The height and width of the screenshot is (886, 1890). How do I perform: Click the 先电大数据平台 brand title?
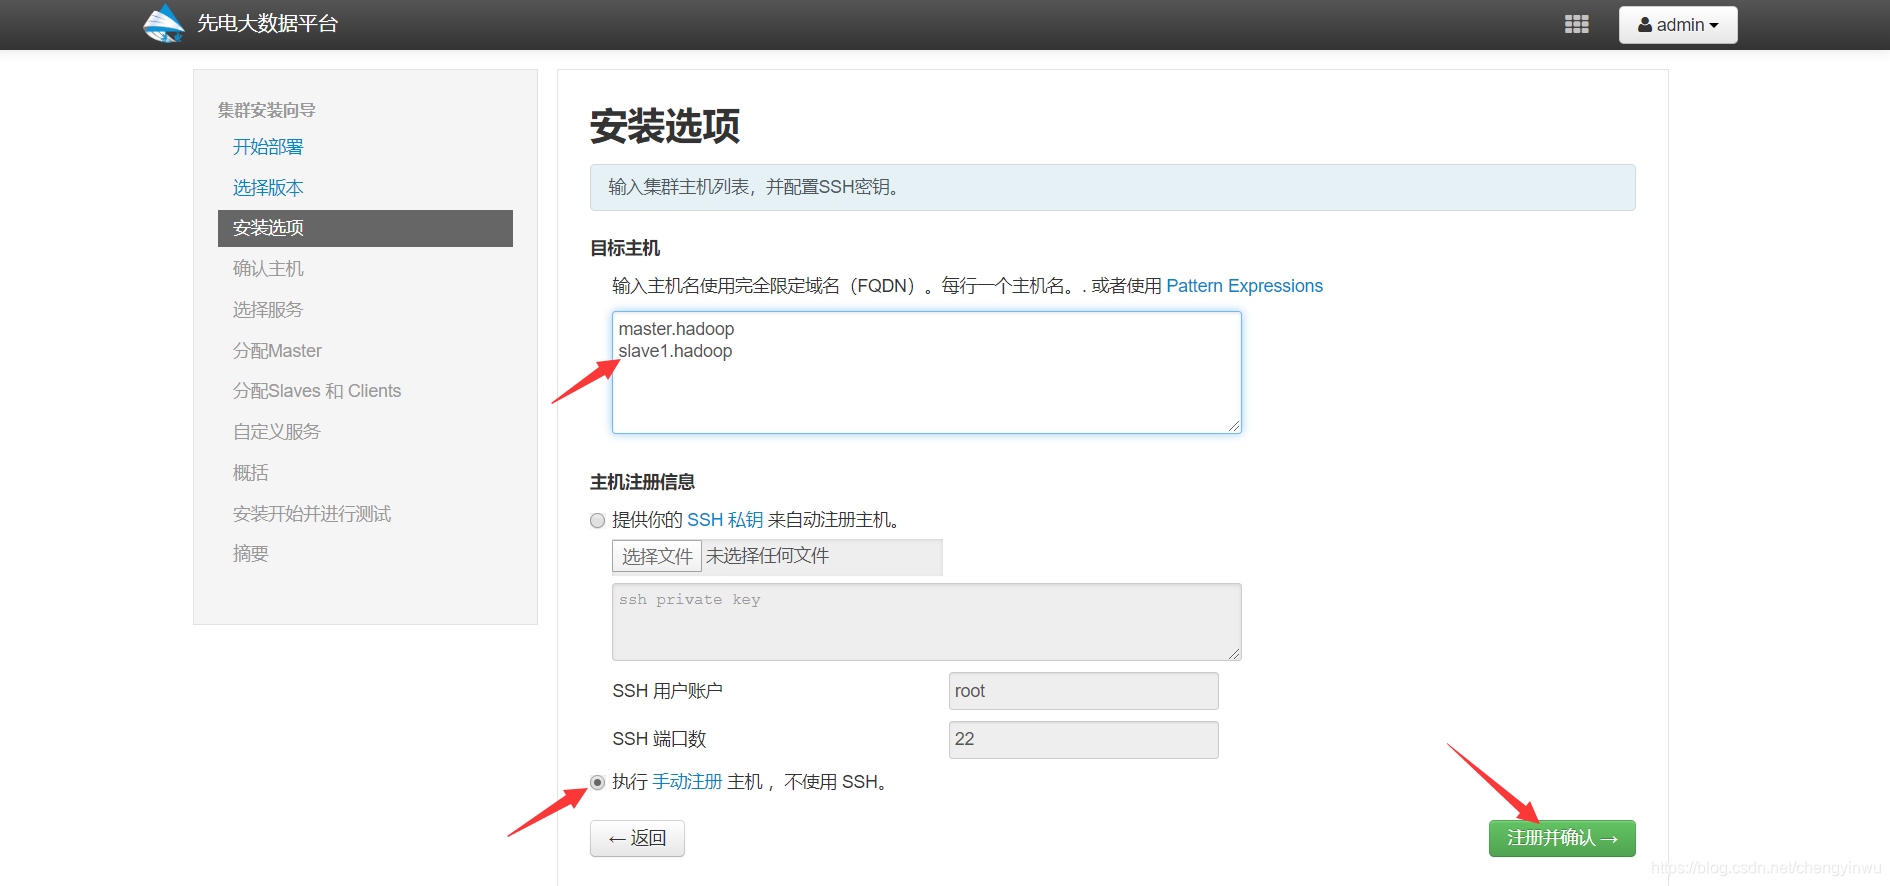tap(268, 24)
